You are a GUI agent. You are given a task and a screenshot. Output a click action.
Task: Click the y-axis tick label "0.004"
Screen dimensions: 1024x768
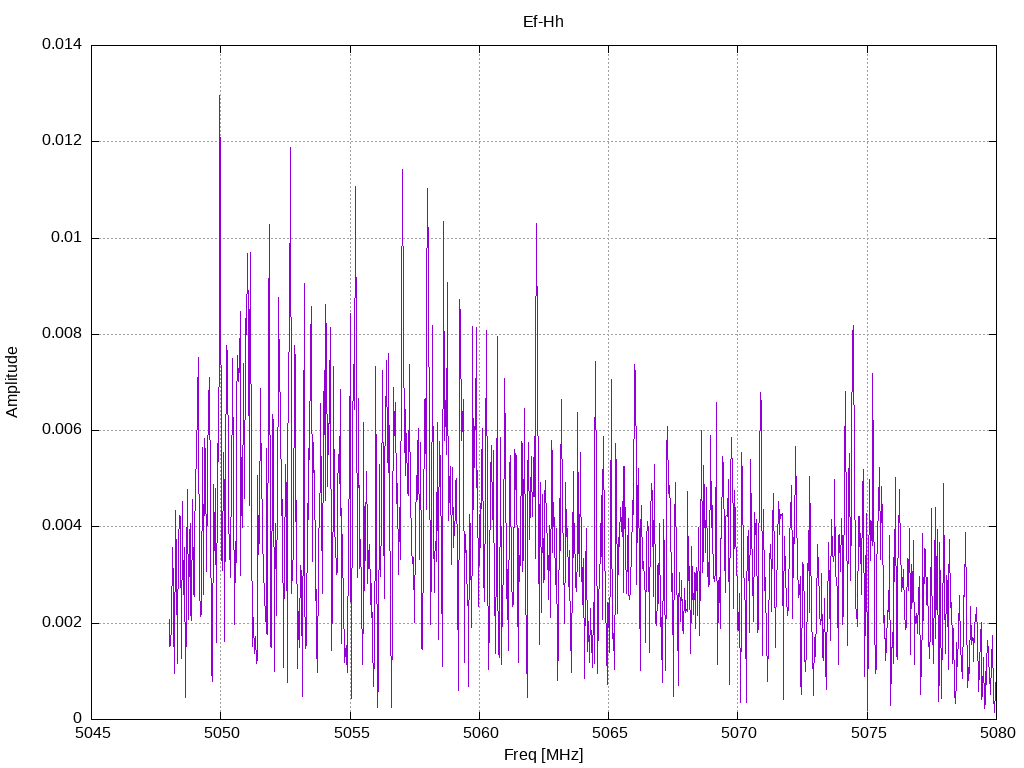pos(62,526)
